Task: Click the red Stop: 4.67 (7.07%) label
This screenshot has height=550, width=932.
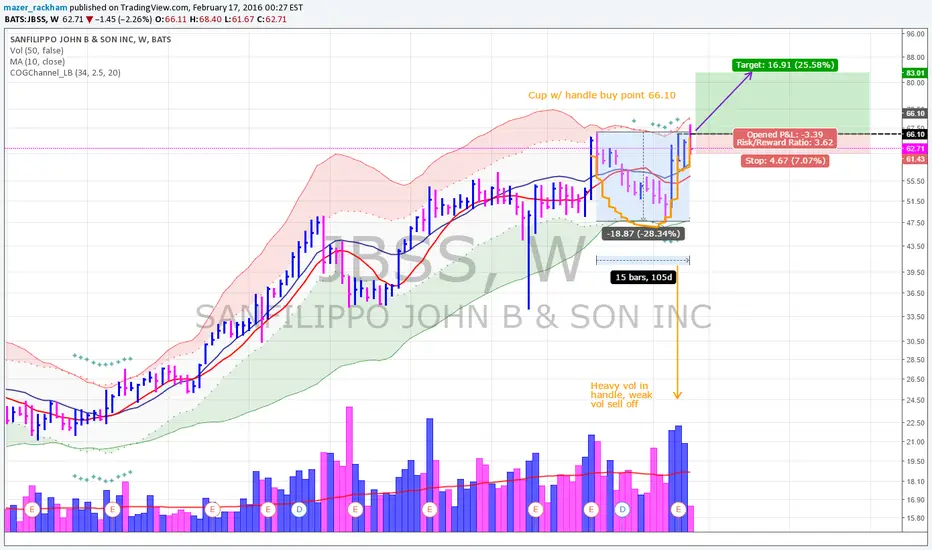Action: (785, 161)
